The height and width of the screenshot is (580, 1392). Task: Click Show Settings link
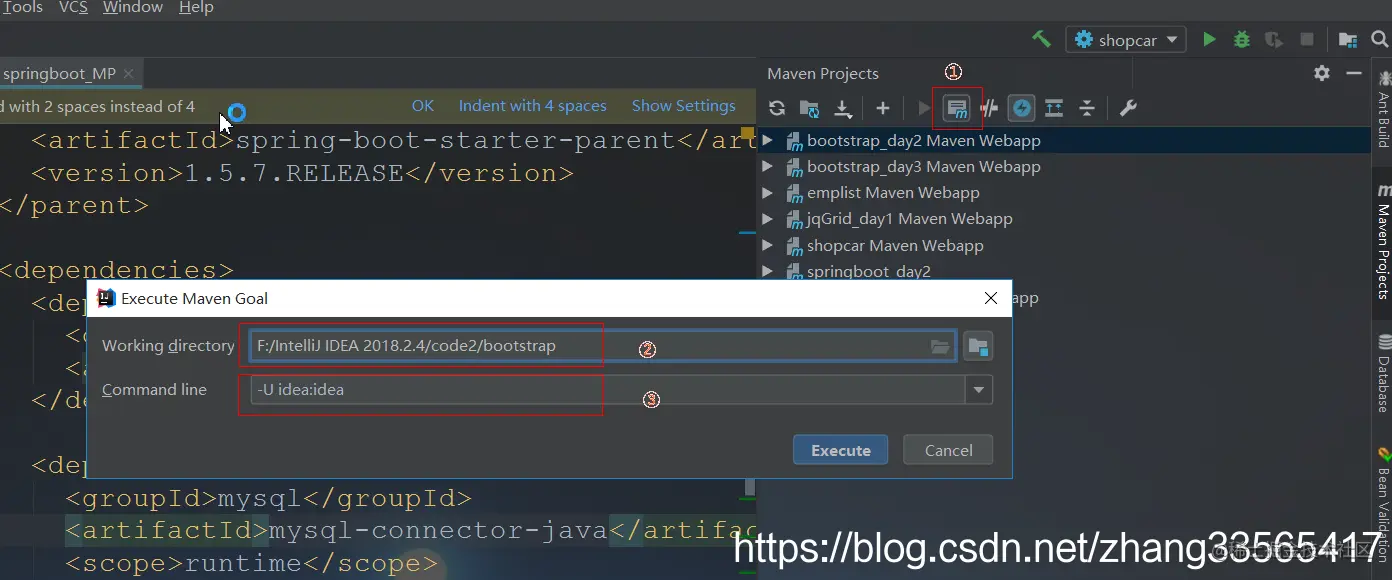point(683,106)
